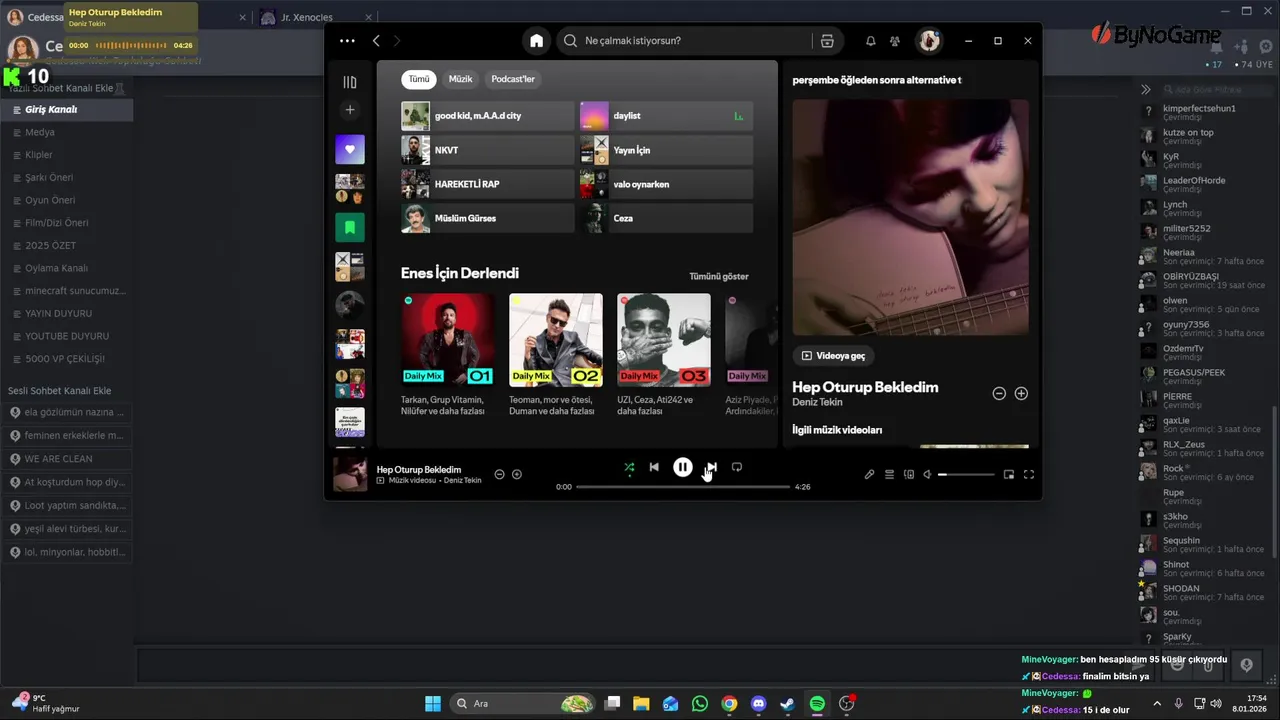Open Yayın İçin playlist shortcut

pyautogui.click(x=666, y=150)
